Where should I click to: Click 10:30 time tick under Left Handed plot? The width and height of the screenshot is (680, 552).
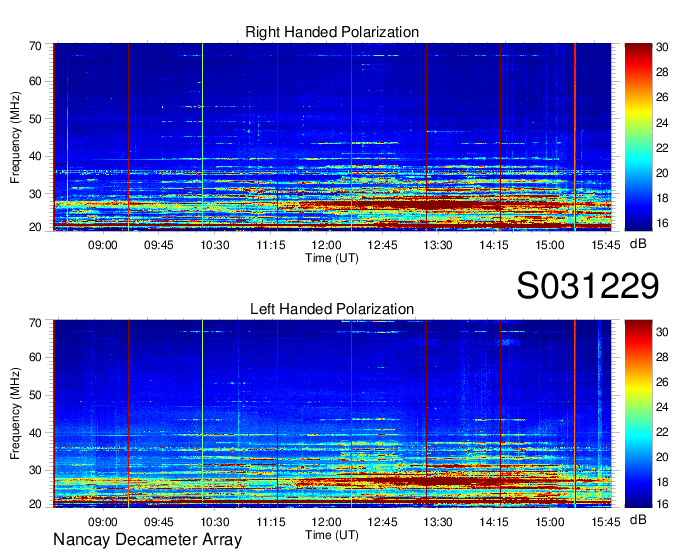tap(215, 522)
